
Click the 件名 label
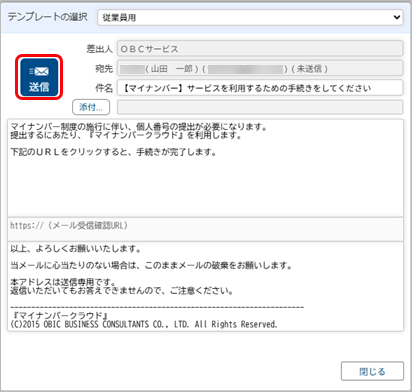pos(104,88)
